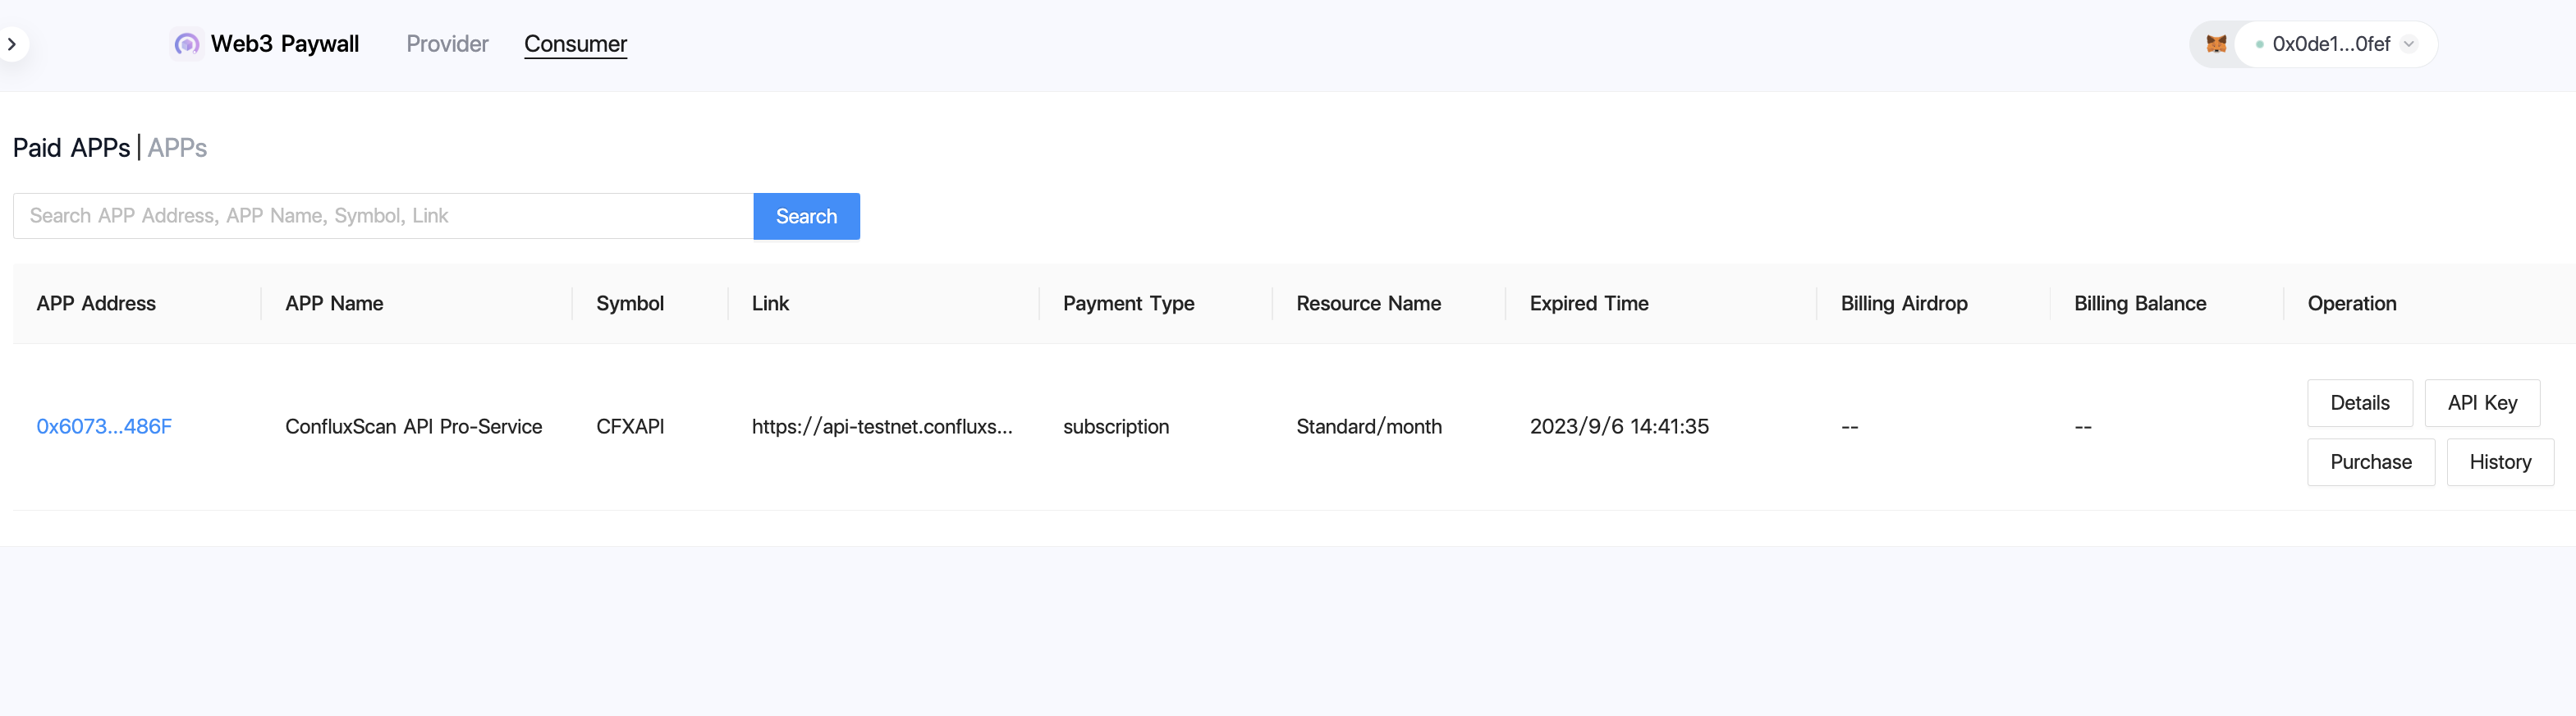Image resolution: width=2576 pixels, height=716 pixels.
Task: Focus the Search APP Address input field
Action: point(383,216)
